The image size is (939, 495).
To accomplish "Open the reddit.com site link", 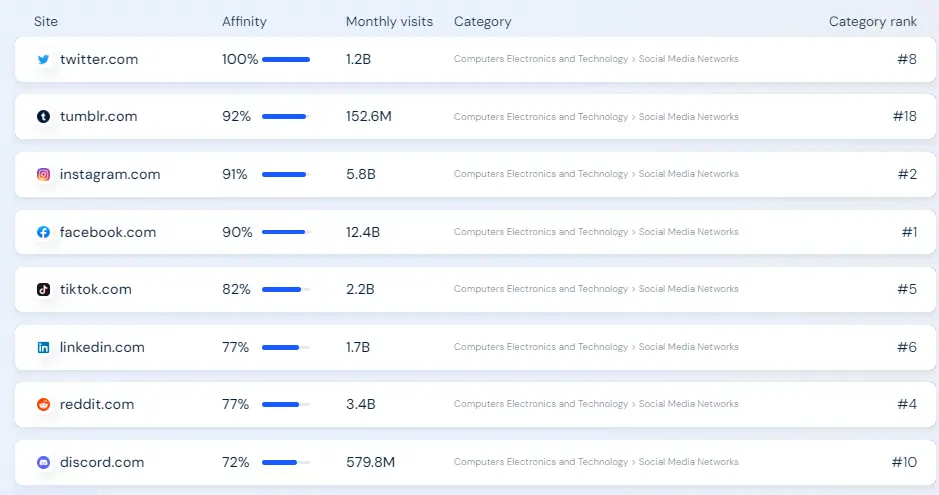I will (x=97, y=405).
